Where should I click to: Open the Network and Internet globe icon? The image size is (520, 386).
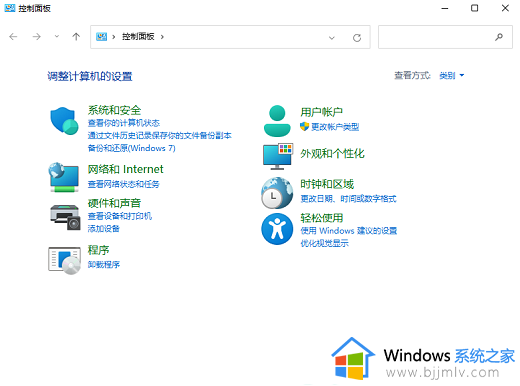[x=64, y=177]
